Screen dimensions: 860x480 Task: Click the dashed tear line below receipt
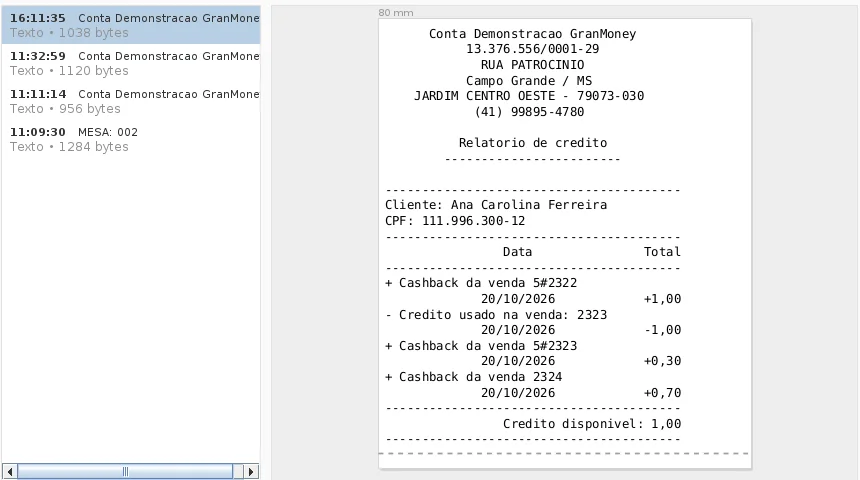tap(564, 454)
